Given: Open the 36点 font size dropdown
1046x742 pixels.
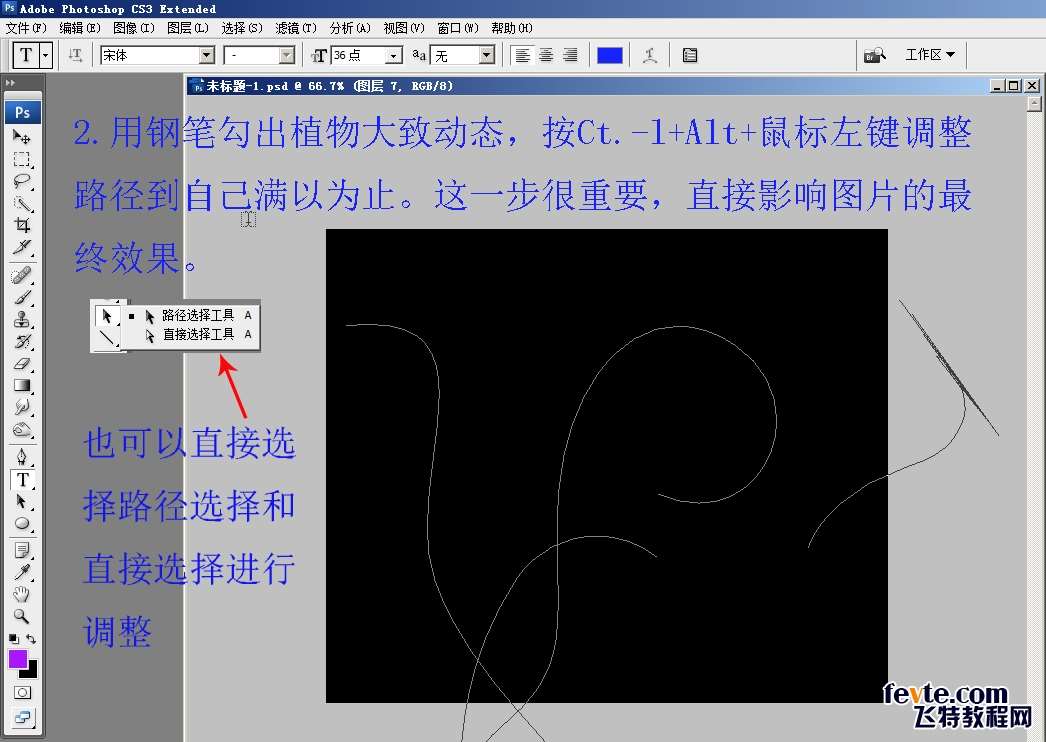Looking at the screenshot, I should coord(394,55).
